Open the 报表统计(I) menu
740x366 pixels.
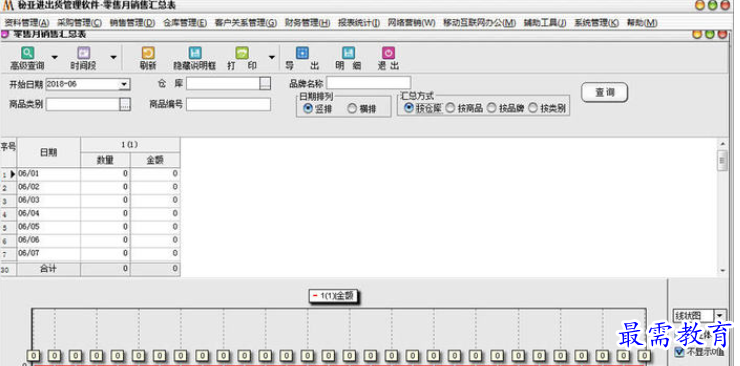coord(359,23)
